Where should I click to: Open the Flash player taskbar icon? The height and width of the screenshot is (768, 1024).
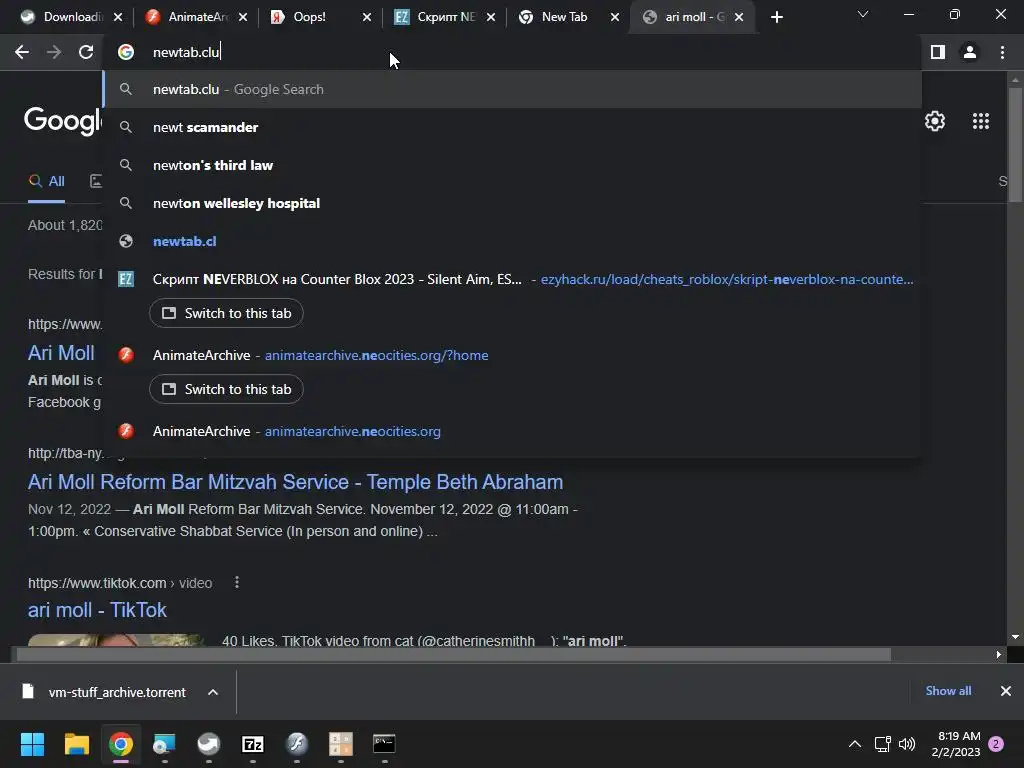(x=296, y=744)
